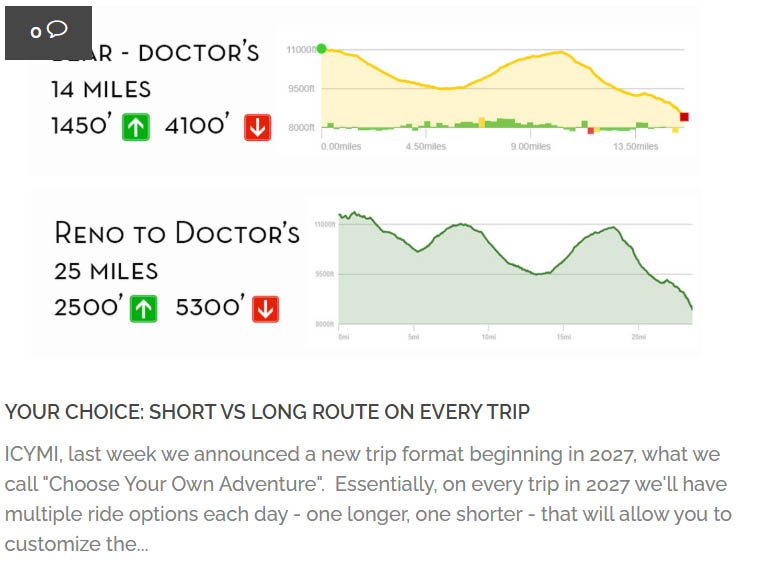
Task: Click green up arrow beside 1450'
Action: coord(136,127)
